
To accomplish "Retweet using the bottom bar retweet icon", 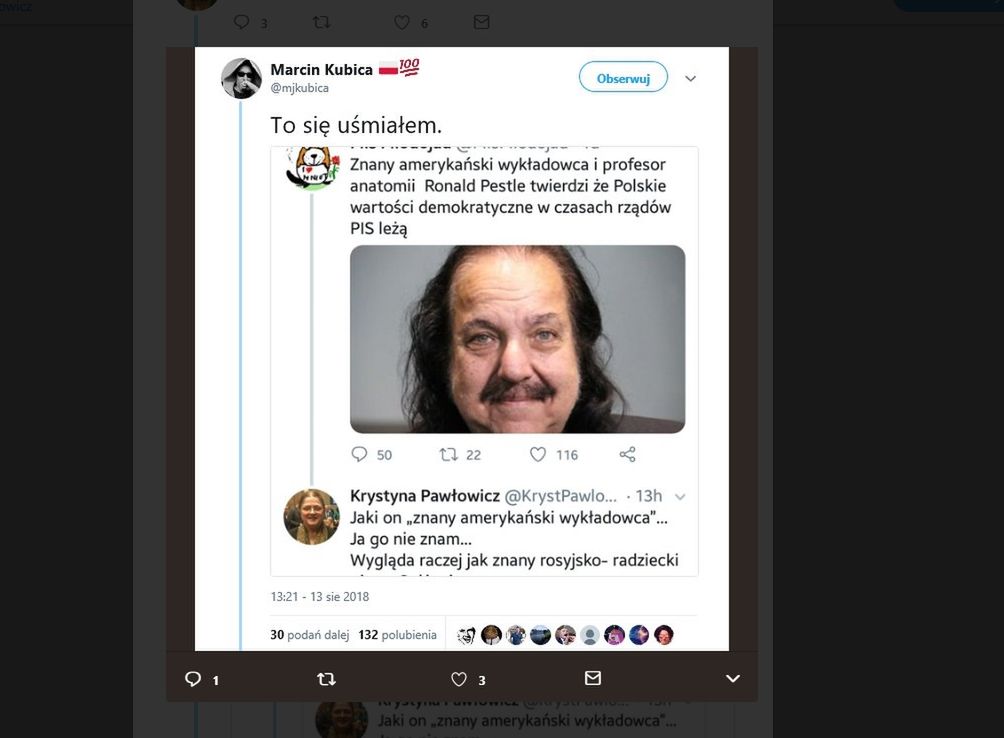I will 326,679.
